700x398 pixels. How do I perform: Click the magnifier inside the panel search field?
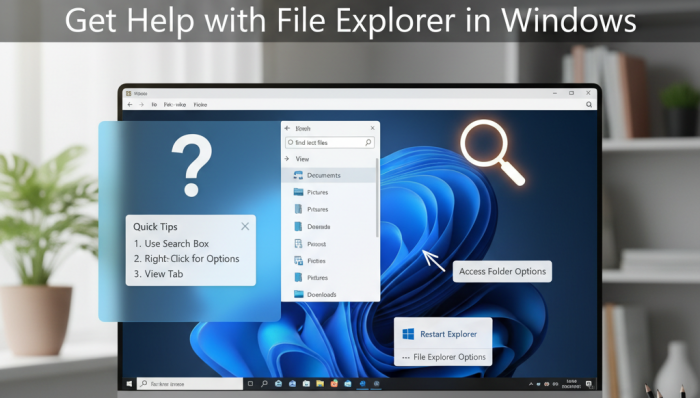point(368,142)
